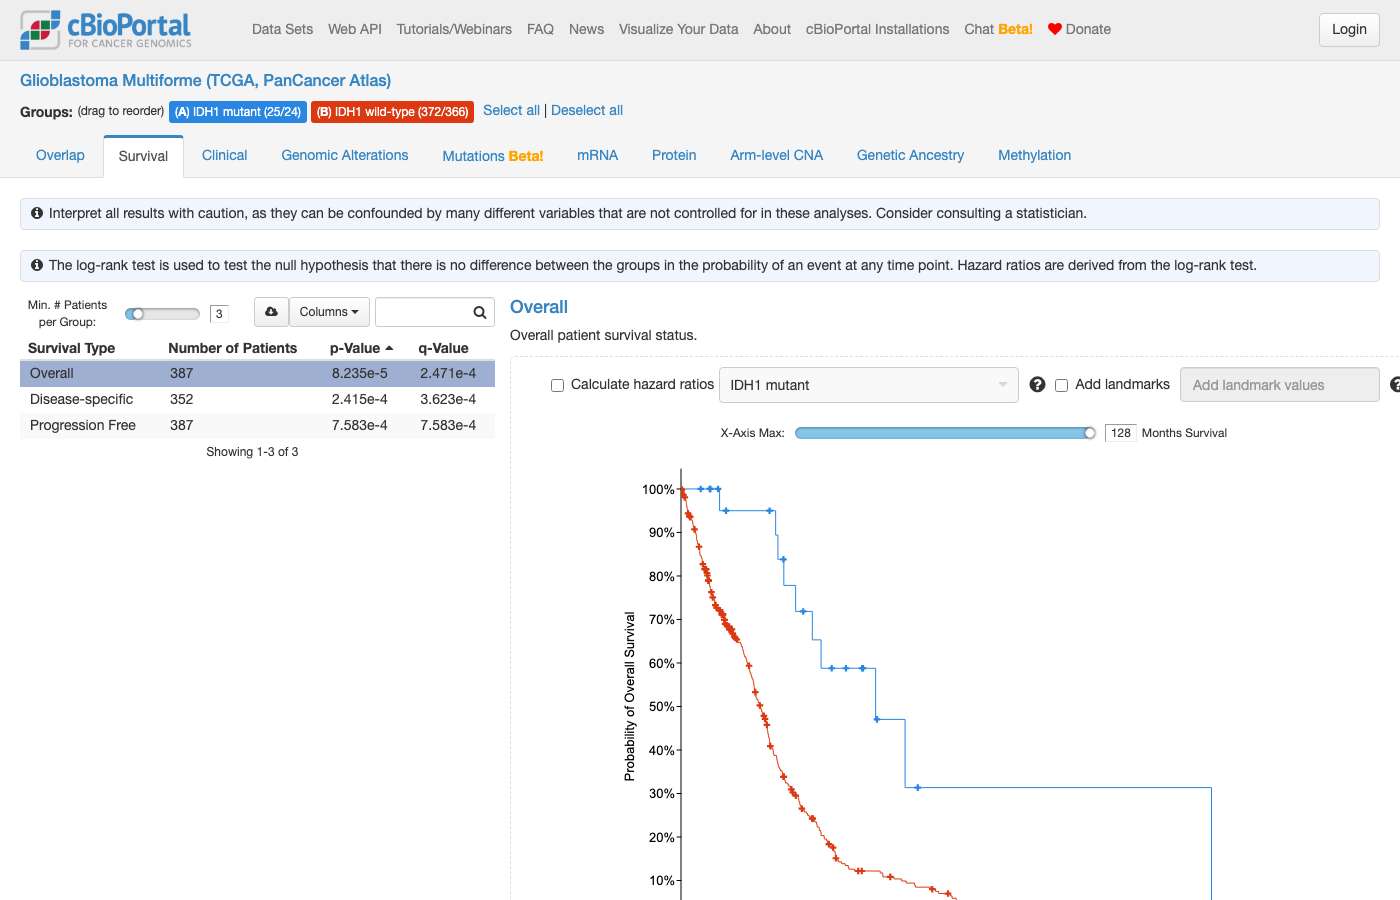
Task: Sort by Number of Patients column header
Action: [x=233, y=348]
